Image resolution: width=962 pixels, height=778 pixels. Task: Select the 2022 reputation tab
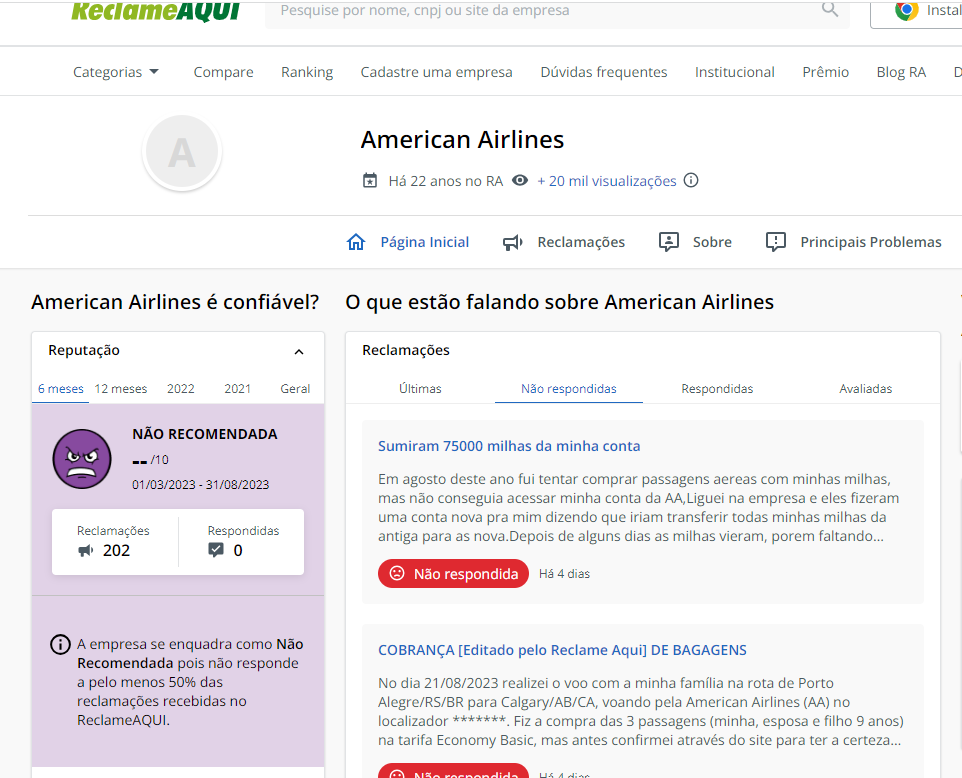(x=180, y=388)
